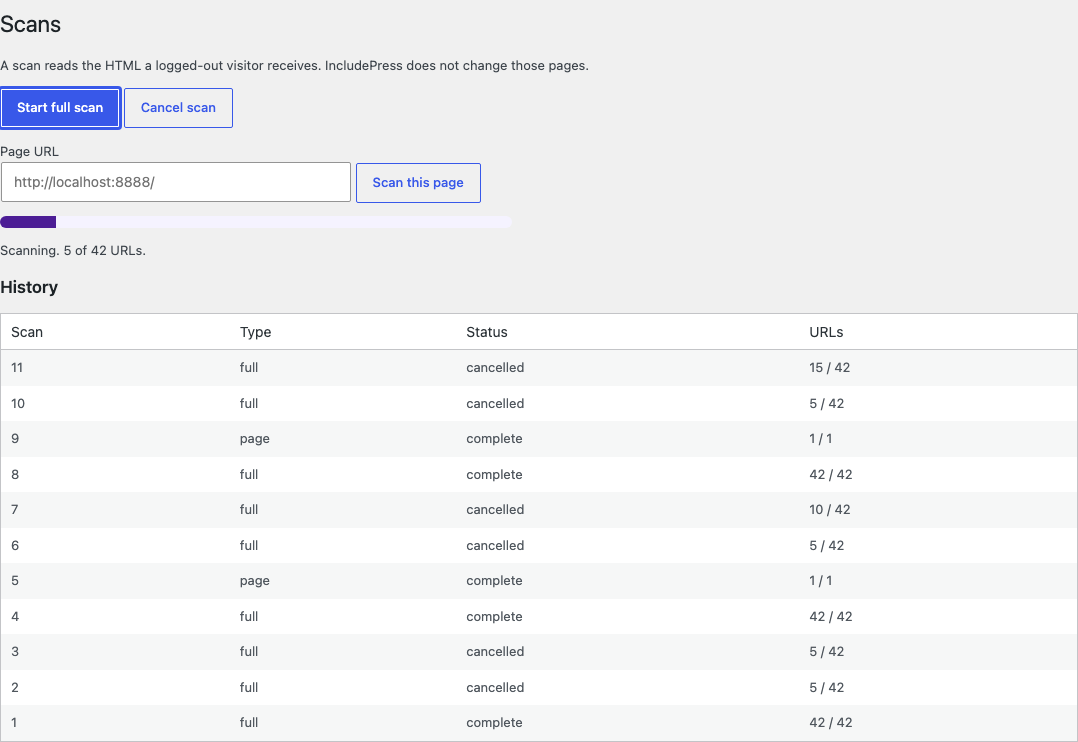Click the '10 / 42' URL count
The image size is (1078, 742).
pos(830,510)
